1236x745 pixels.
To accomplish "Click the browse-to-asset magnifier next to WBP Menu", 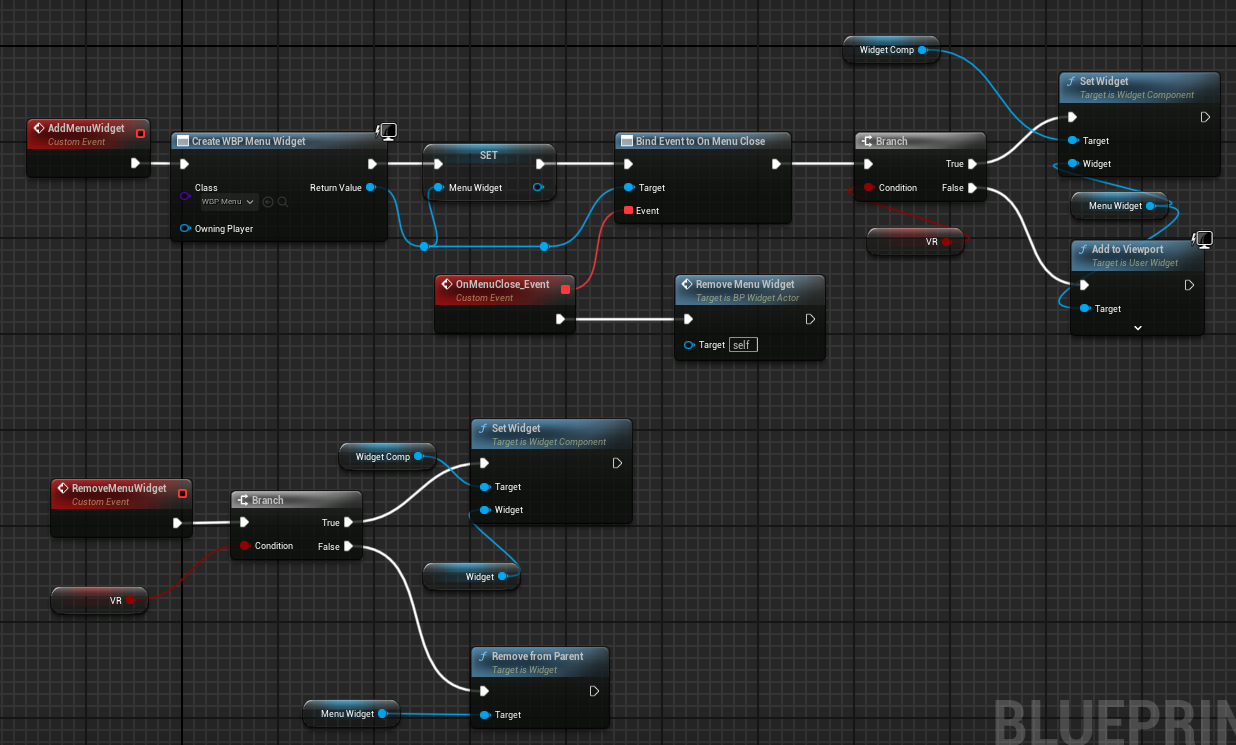I will pyautogui.click(x=283, y=202).
